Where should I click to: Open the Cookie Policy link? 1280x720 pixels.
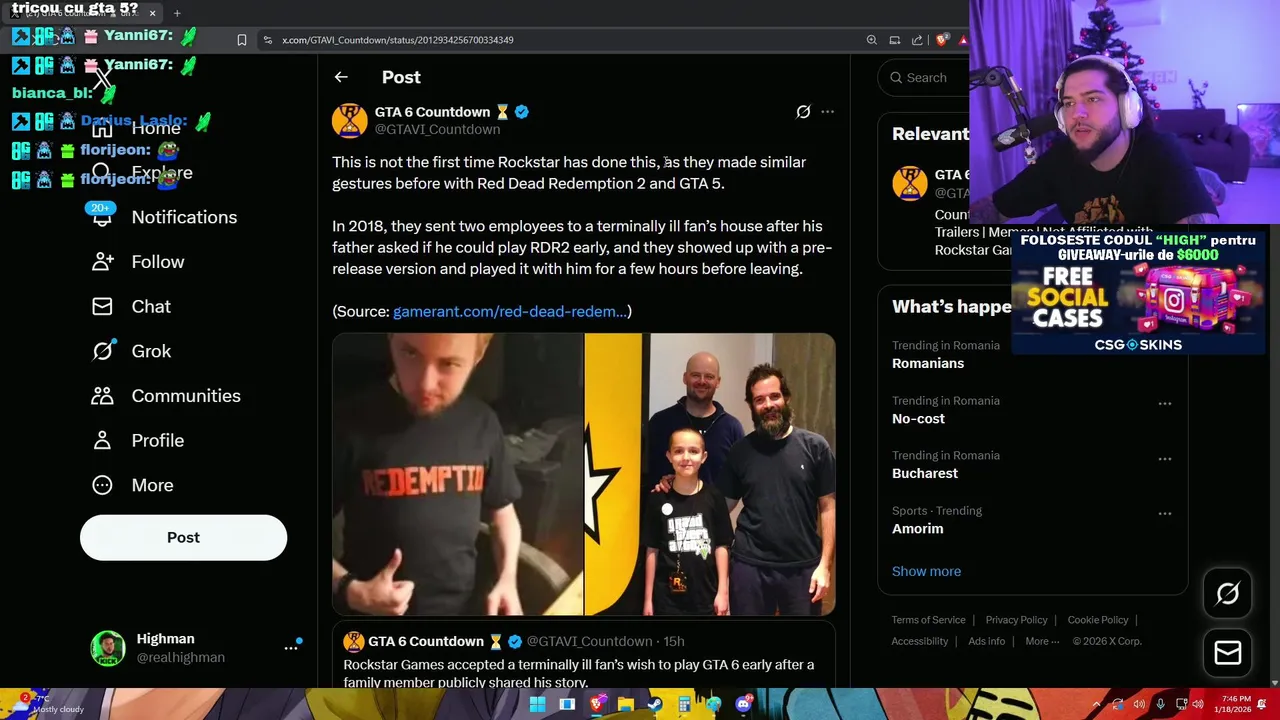coord(1097,620)
